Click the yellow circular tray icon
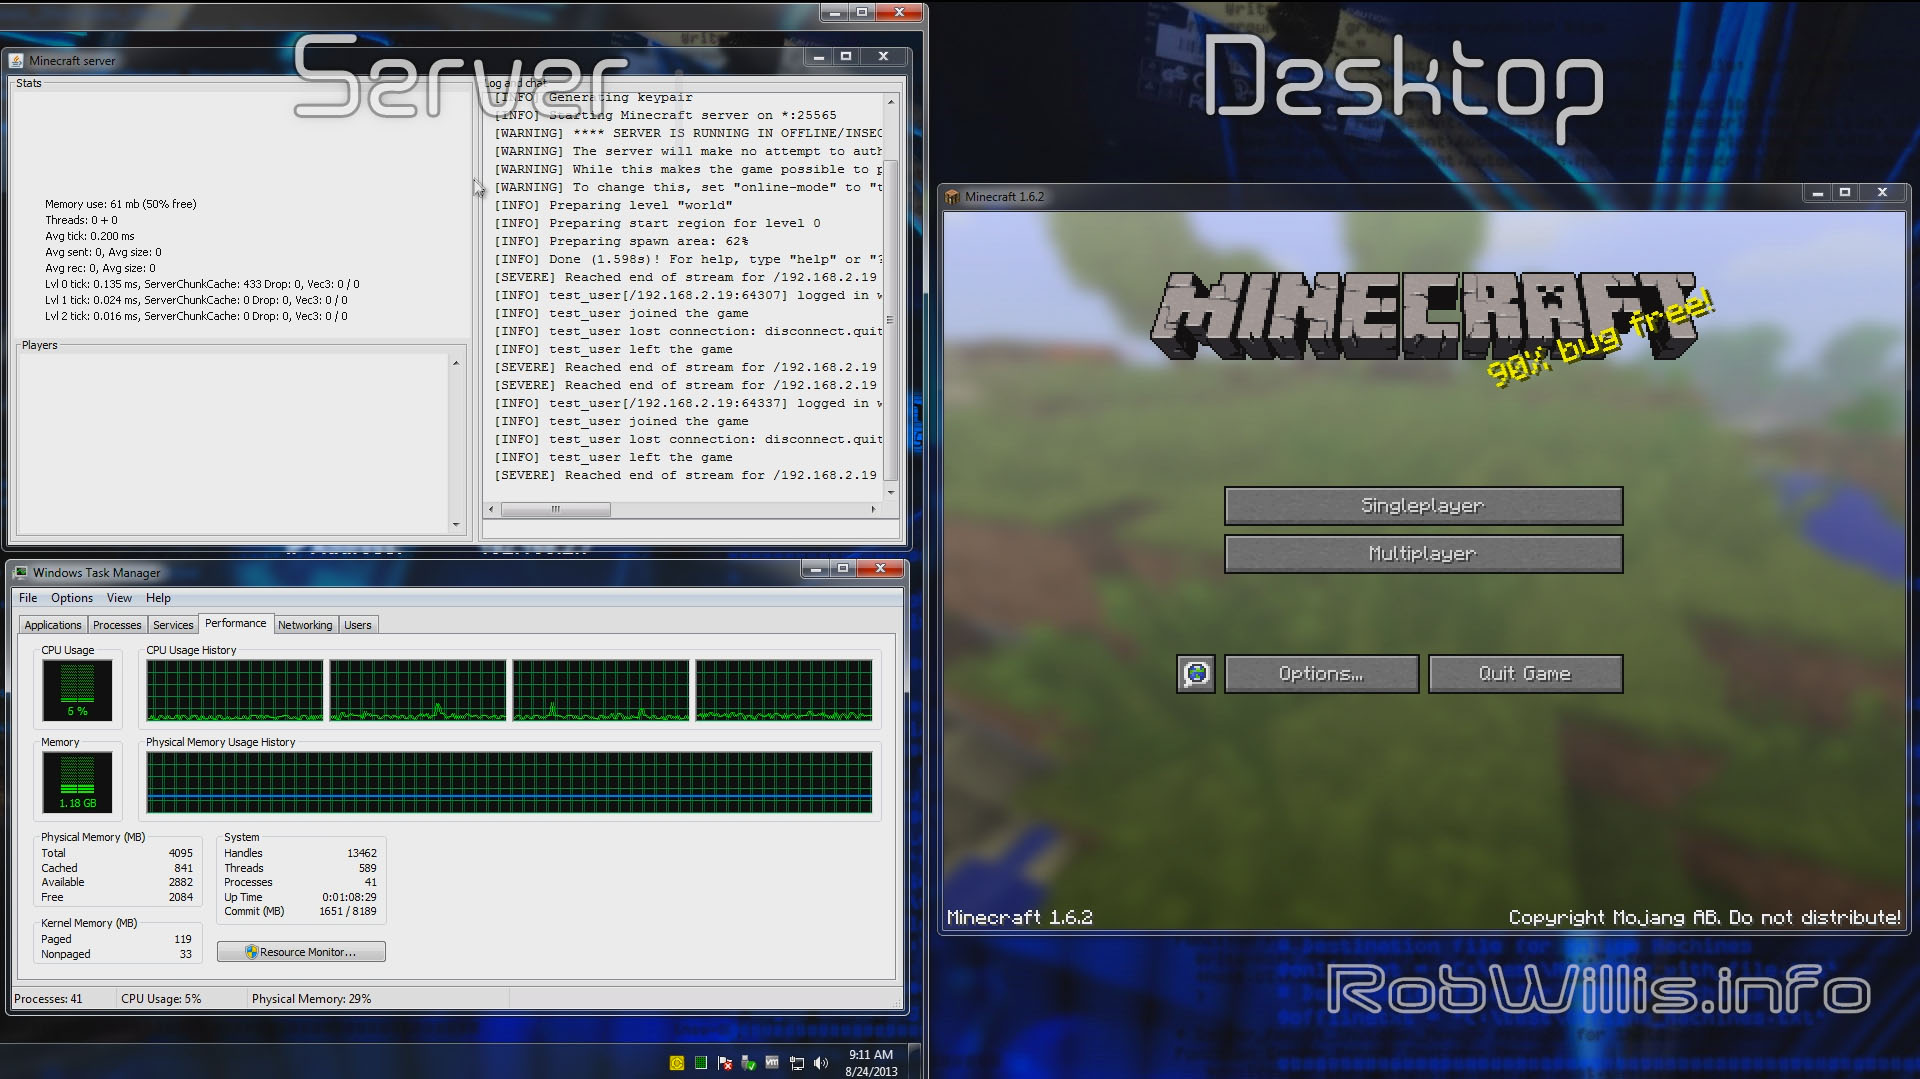The height and width of the screenshot is (1079, 1920). 677,1063
